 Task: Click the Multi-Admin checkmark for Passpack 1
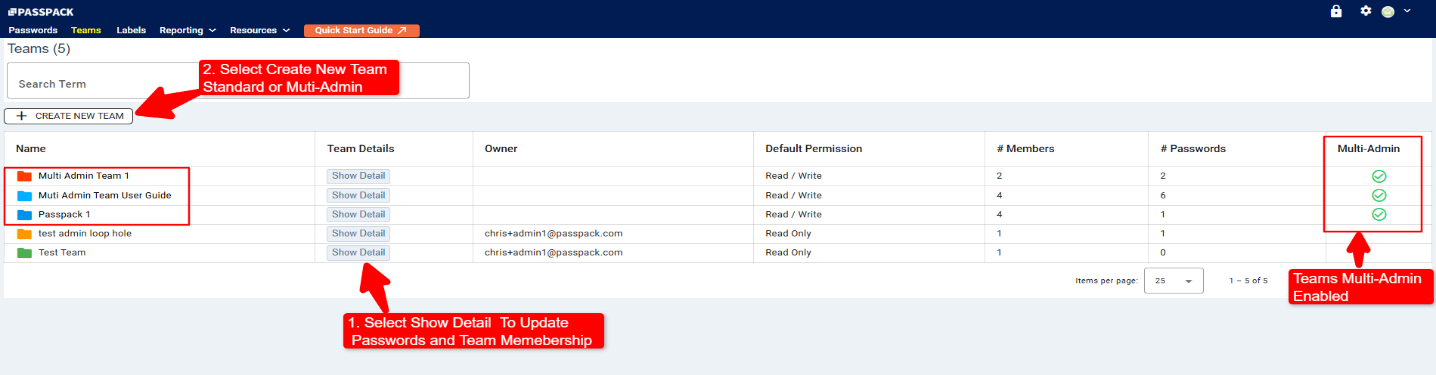tap(1378, 214)
